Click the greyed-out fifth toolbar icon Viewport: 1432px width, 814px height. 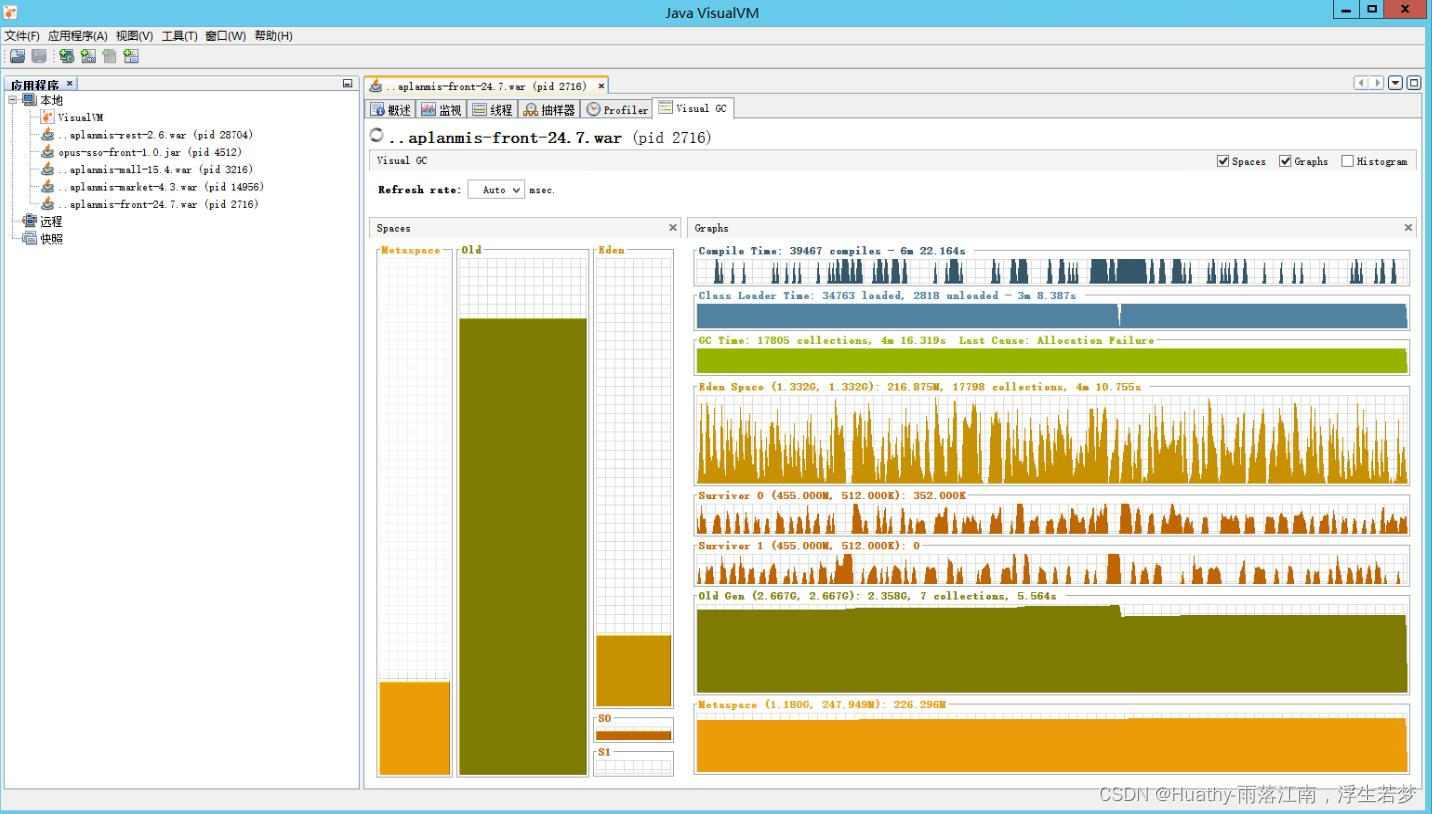click(x=109, y=56)
